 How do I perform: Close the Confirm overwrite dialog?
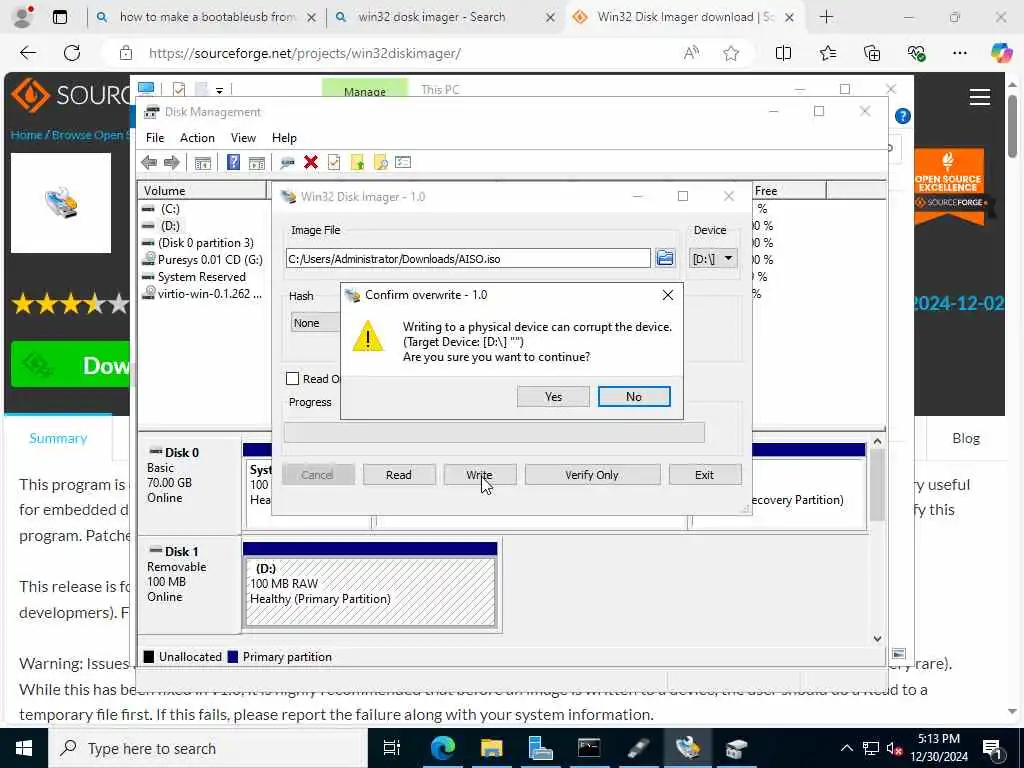[x=667, y=295]
